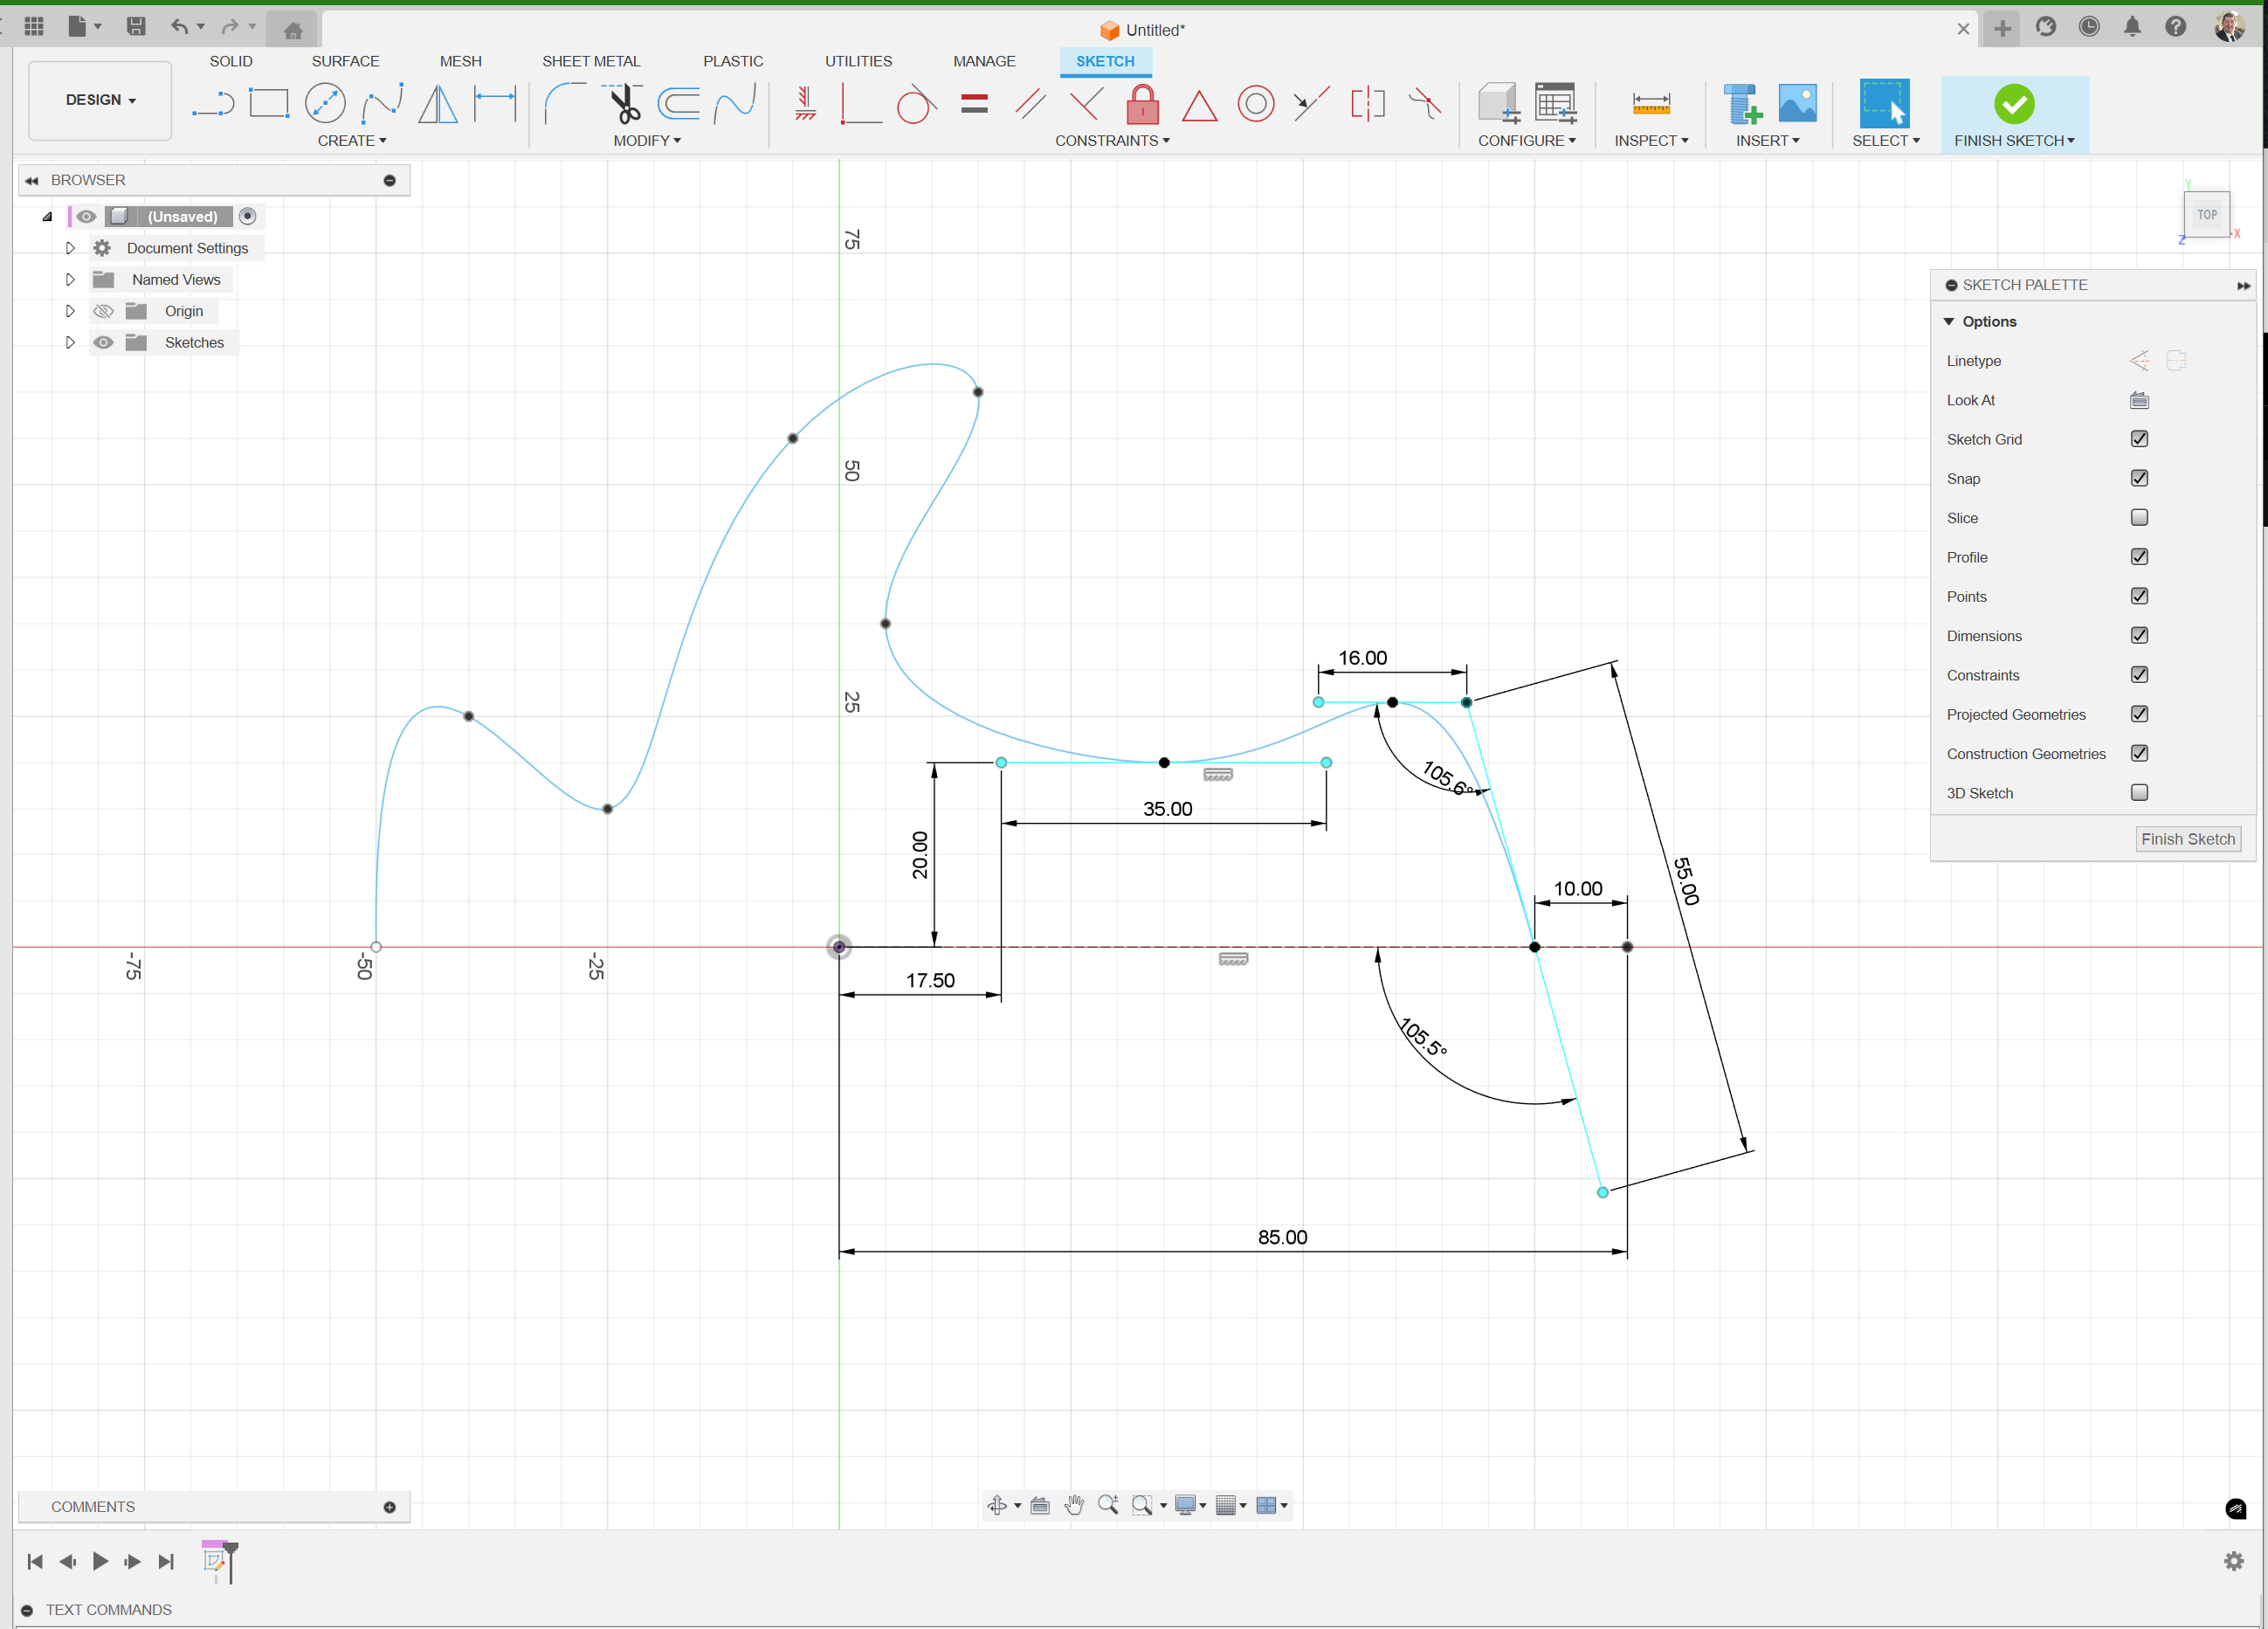Open the Sketch Dimension tool under INSPECT
The height and width of the screenshot is (1629, 2268).
(1651, 103)
